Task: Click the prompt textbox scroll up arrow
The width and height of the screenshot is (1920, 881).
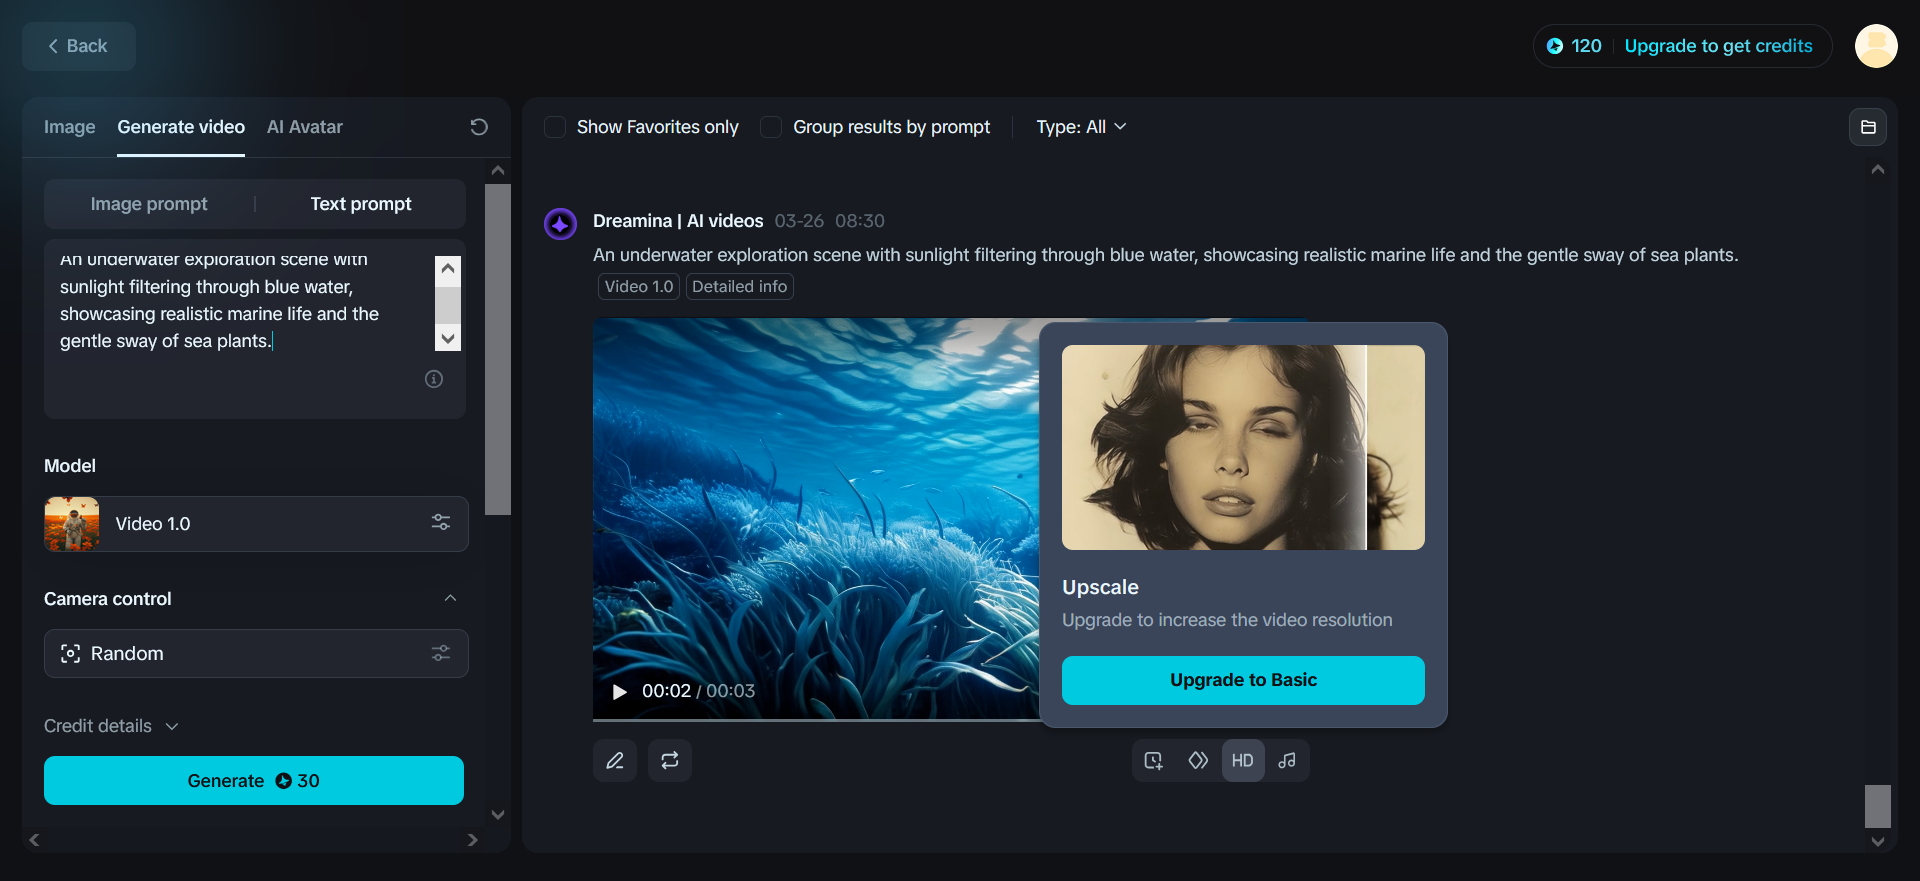Action: click(x=448, y=268)
